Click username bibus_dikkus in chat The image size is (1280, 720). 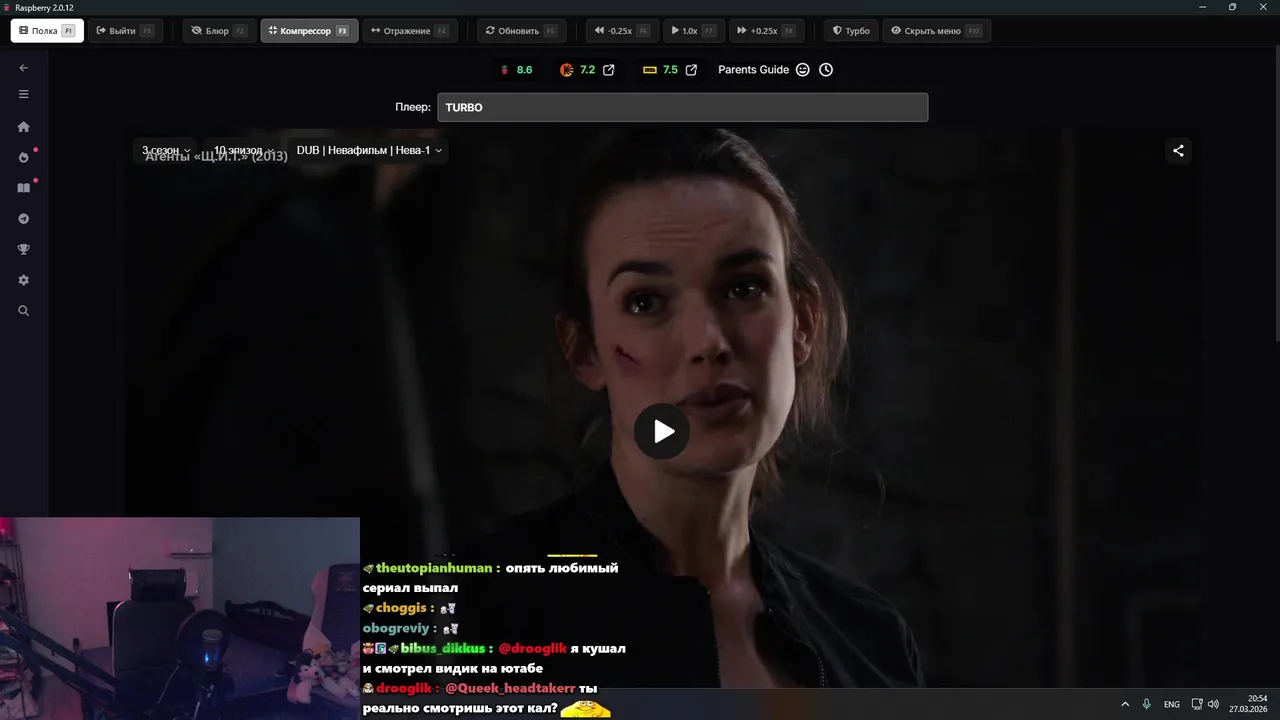[442, 648]
